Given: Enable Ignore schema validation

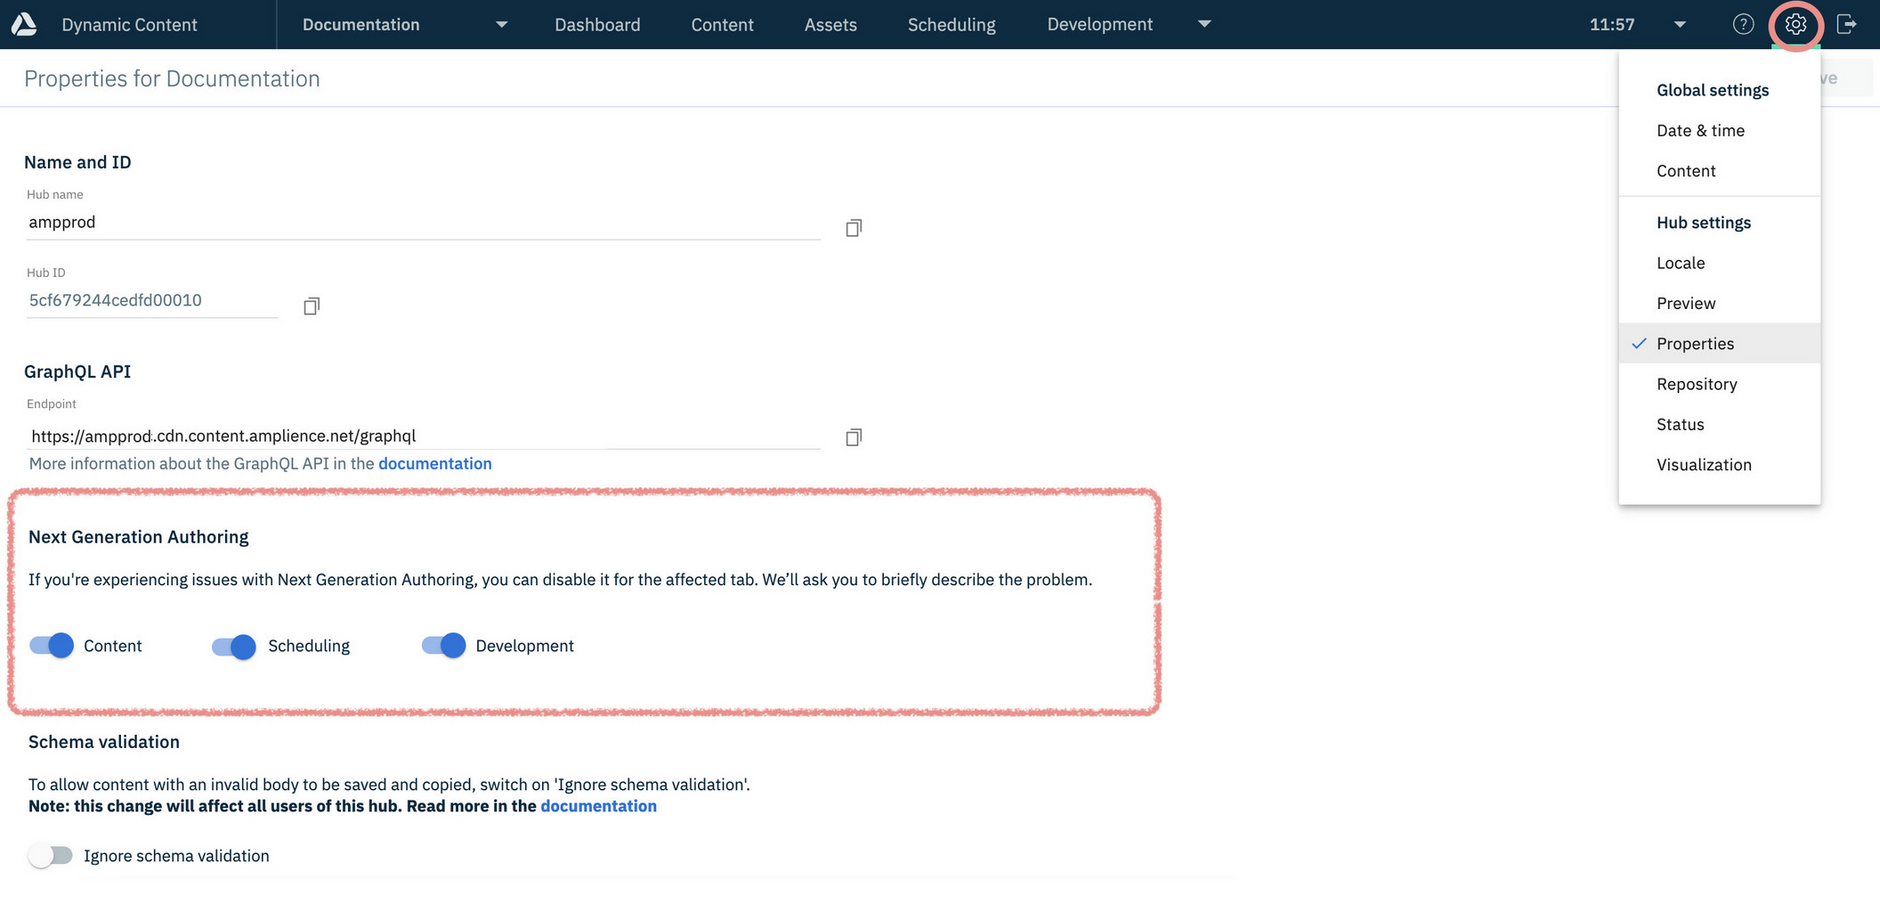Looking at the screenshot, I should (x=50, y=855).
